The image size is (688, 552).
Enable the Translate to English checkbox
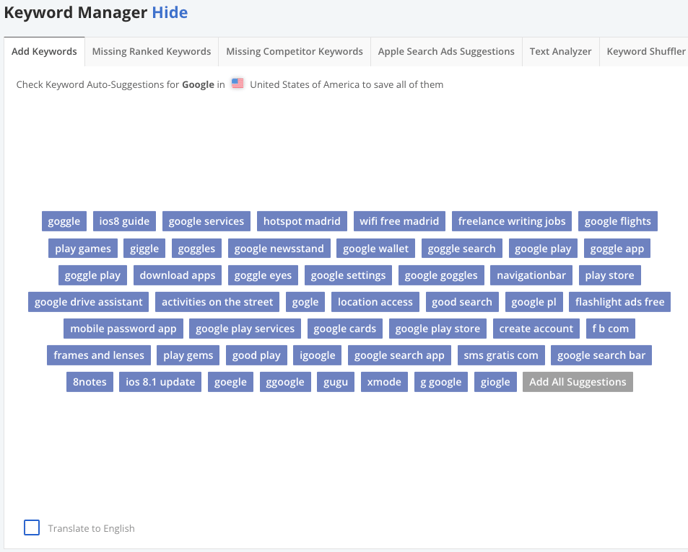pyautogui.click(x=32, y=527)
